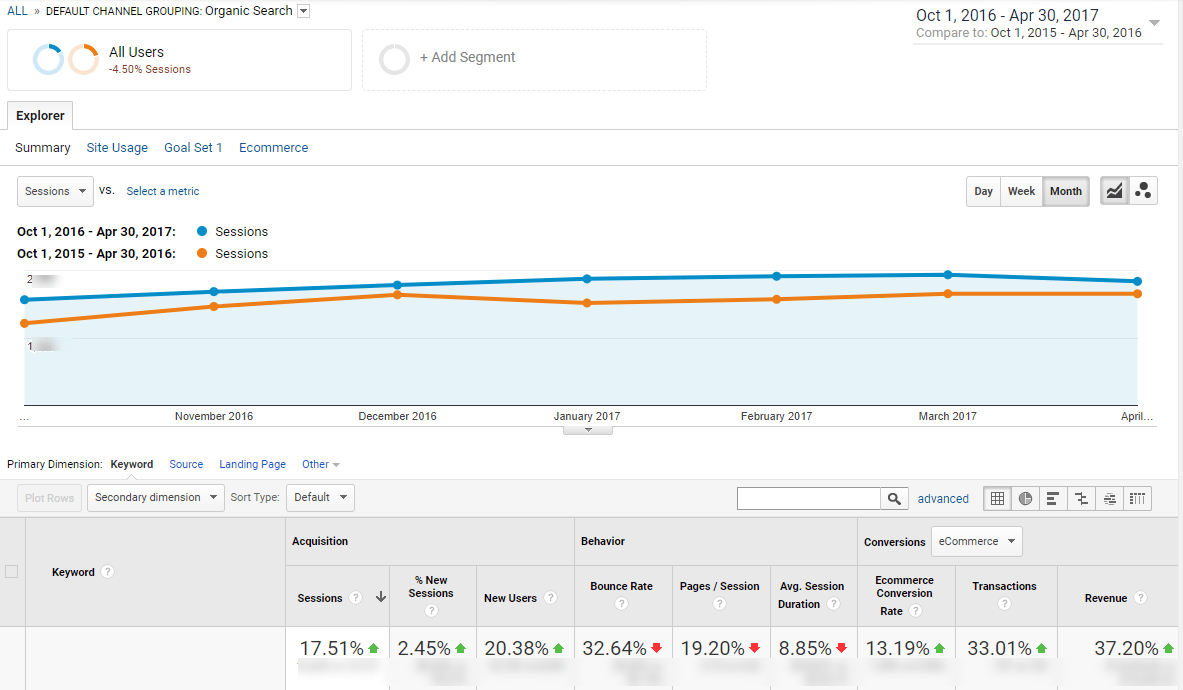
Task: Select the Percentage pie chart view
Action: tap(1025, 498)
